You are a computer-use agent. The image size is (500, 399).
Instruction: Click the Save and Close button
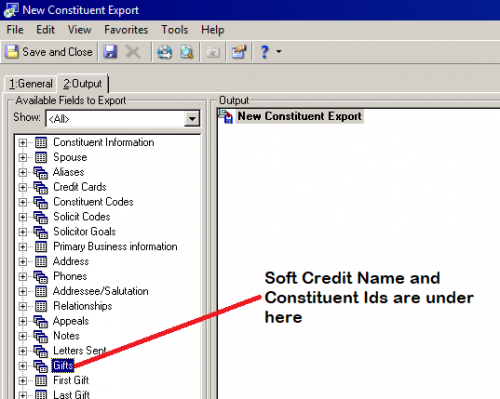[x=49, y=52]
